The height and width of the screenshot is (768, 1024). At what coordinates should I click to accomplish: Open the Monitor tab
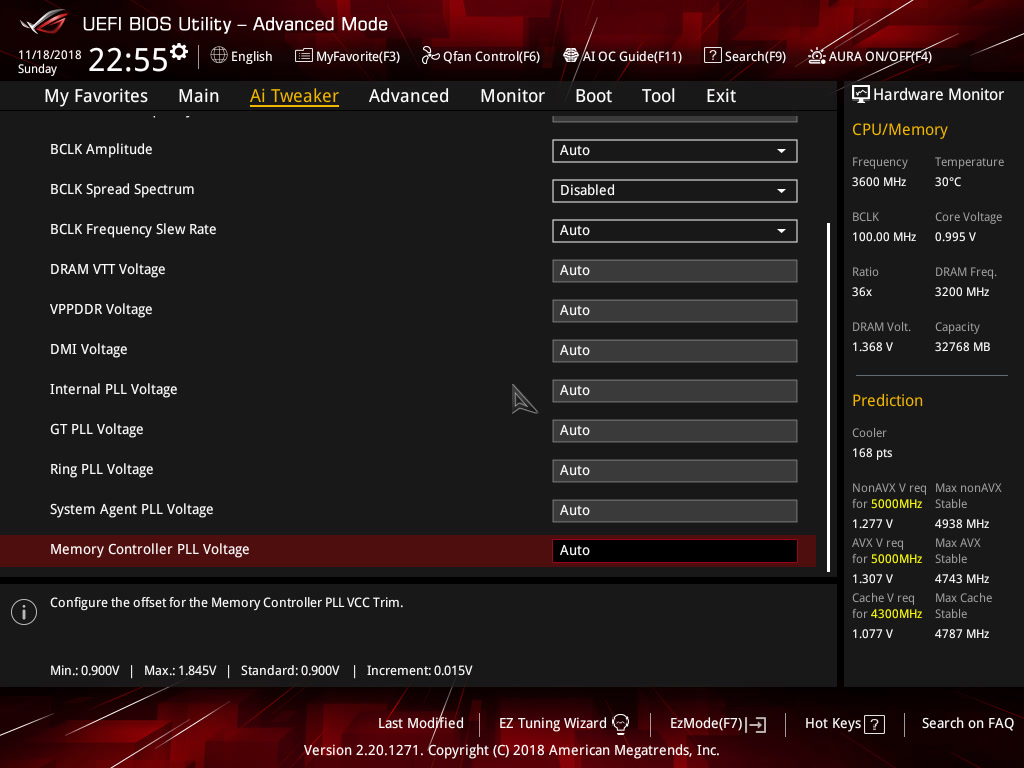(513, 96)
